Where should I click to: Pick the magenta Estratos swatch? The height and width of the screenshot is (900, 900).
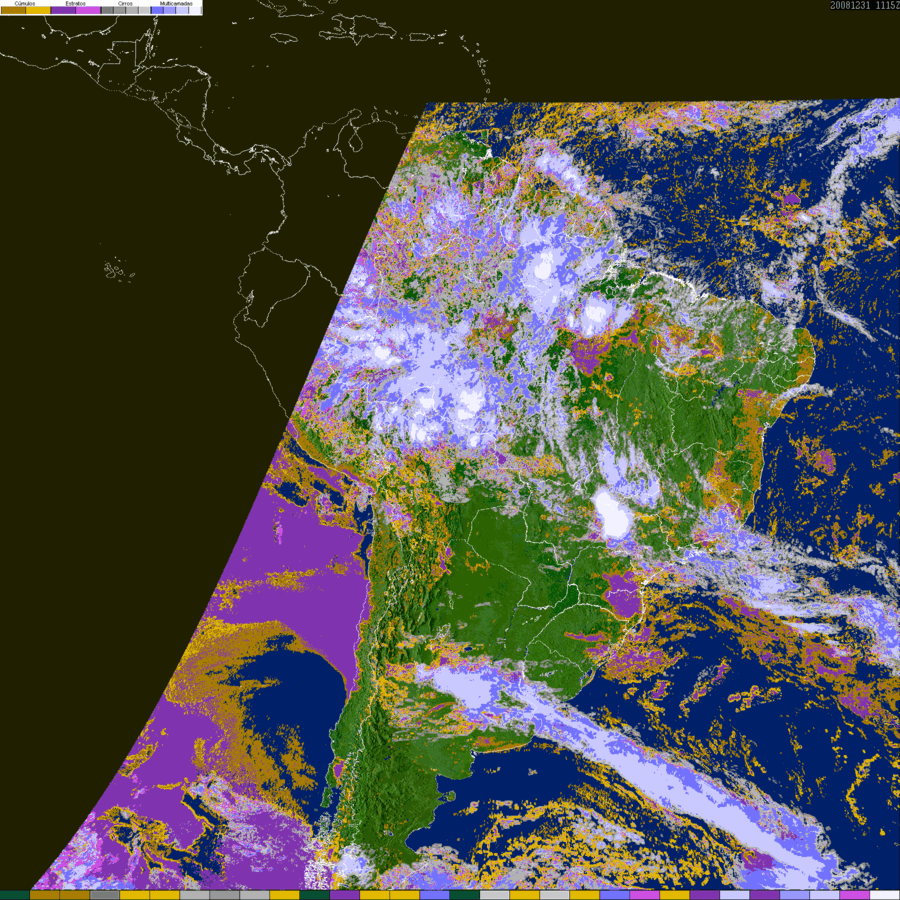click(88, 10)
